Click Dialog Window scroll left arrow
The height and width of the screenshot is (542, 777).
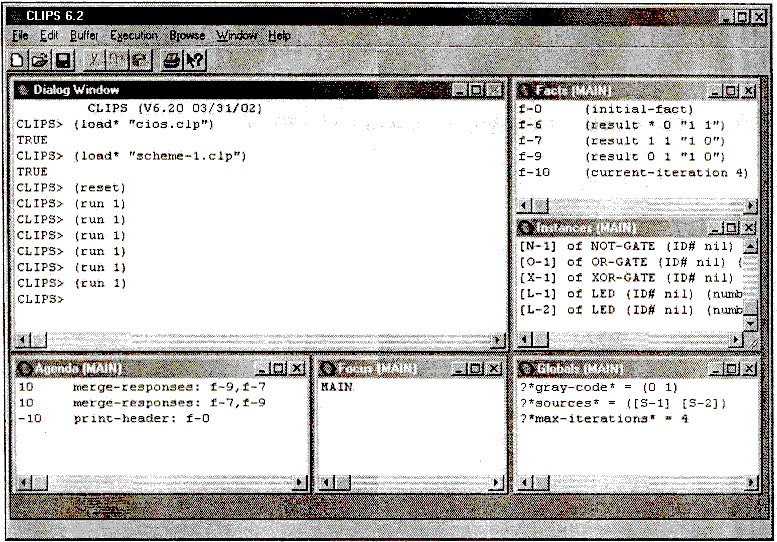[x=21, y=340]
